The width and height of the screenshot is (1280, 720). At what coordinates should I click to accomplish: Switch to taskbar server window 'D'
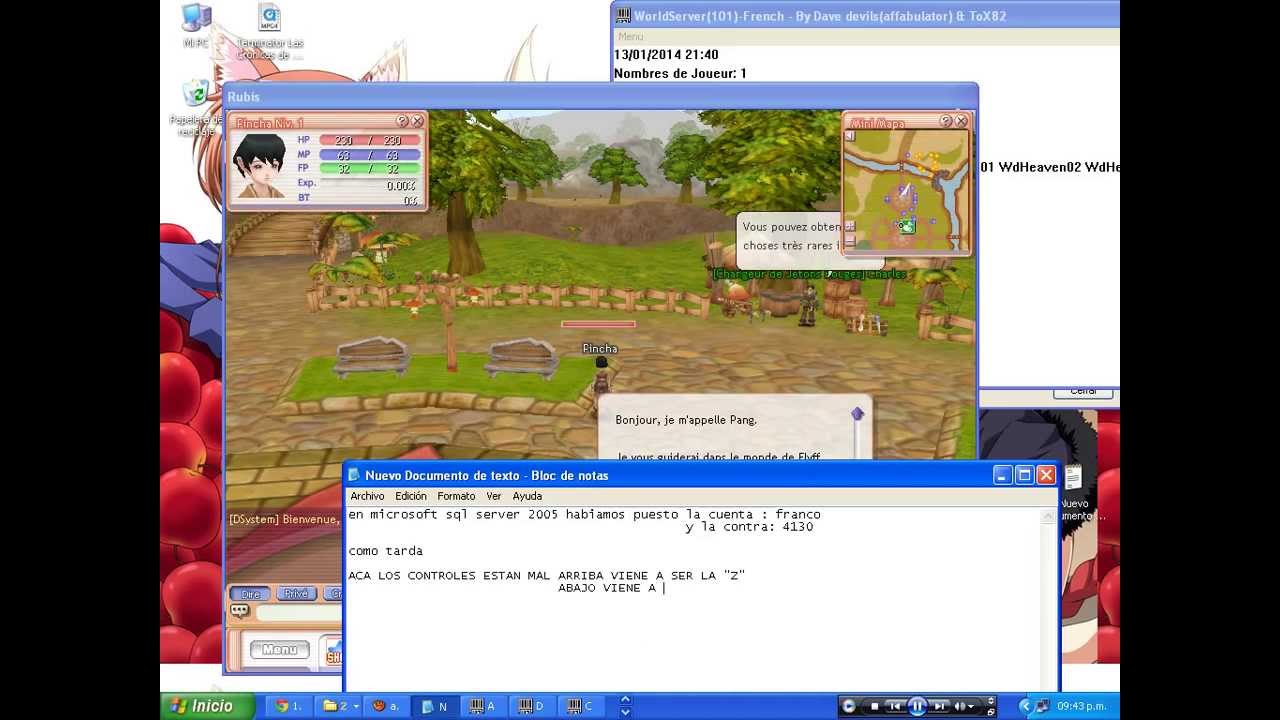(532, 706)
